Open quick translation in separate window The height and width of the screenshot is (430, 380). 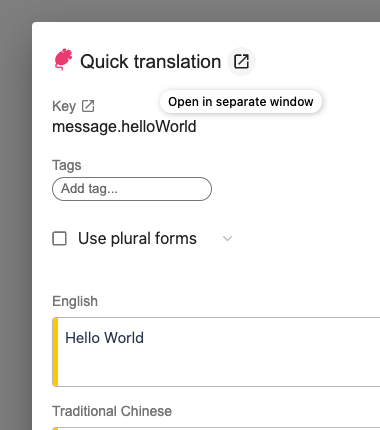click(241, 62)
